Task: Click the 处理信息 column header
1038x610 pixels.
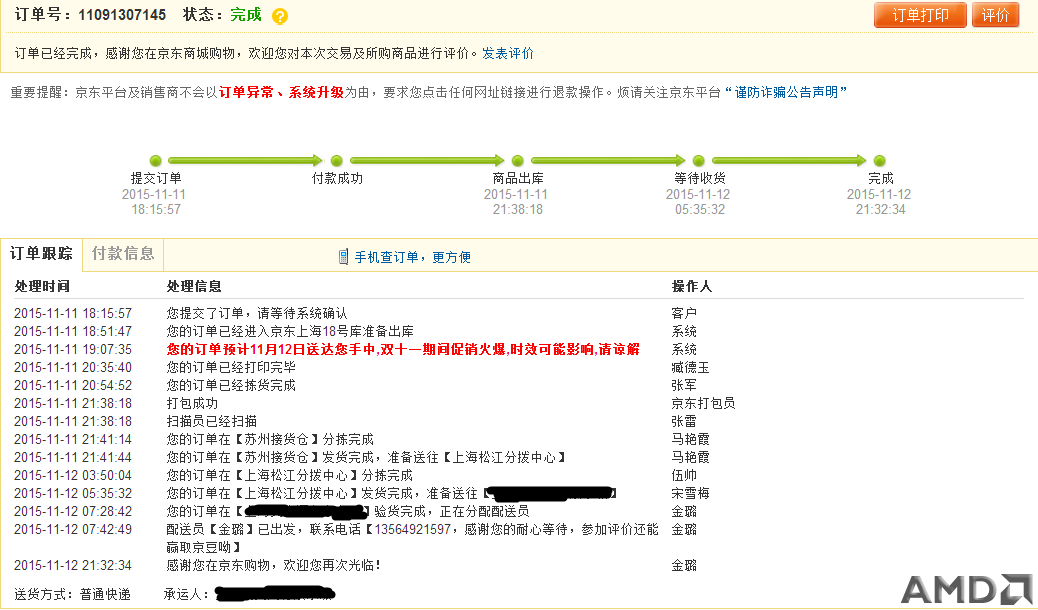Action: (x=194, y=286)
